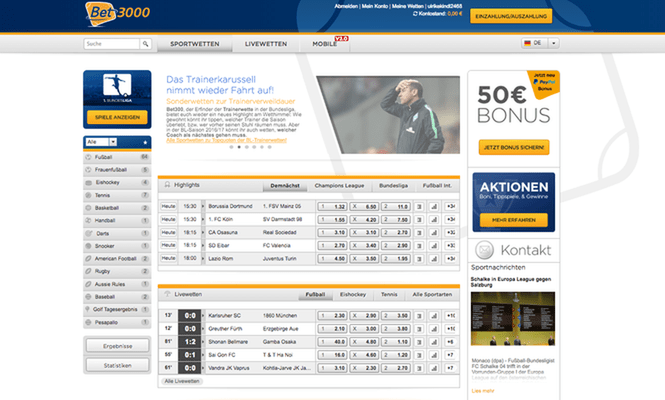Image resolution: width=665 pixels, height=400 pixels.
Task: Select Eishockey in the sports sidebar
Action: (x=117, y=183)
